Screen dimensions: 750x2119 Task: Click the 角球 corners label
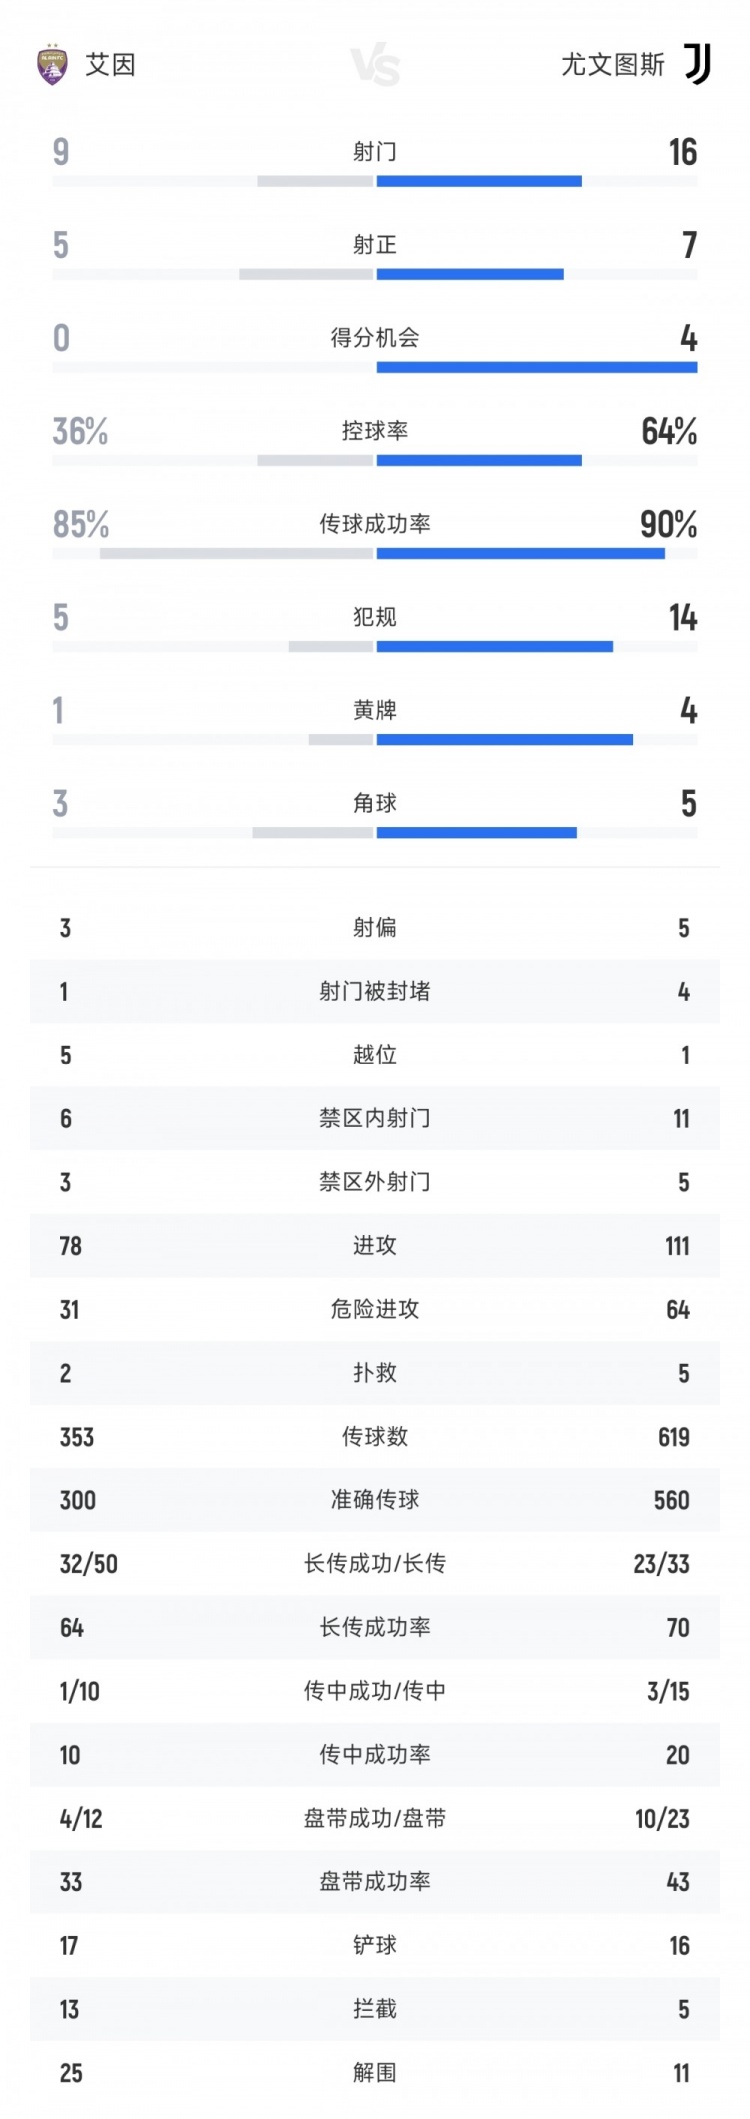pyautogui.click(x=375, y=803)
